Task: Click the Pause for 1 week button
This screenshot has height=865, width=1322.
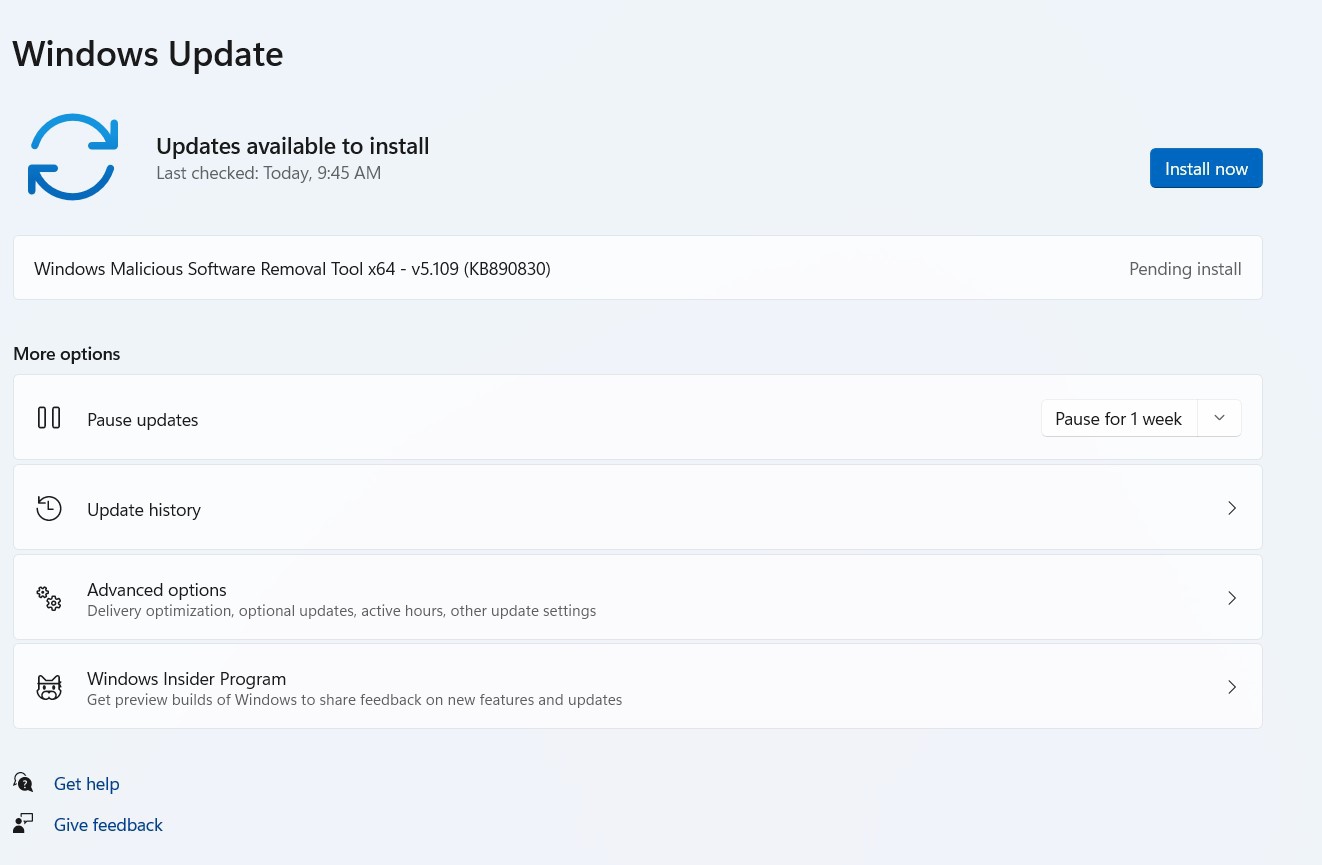Action: tap(1118, 419)
